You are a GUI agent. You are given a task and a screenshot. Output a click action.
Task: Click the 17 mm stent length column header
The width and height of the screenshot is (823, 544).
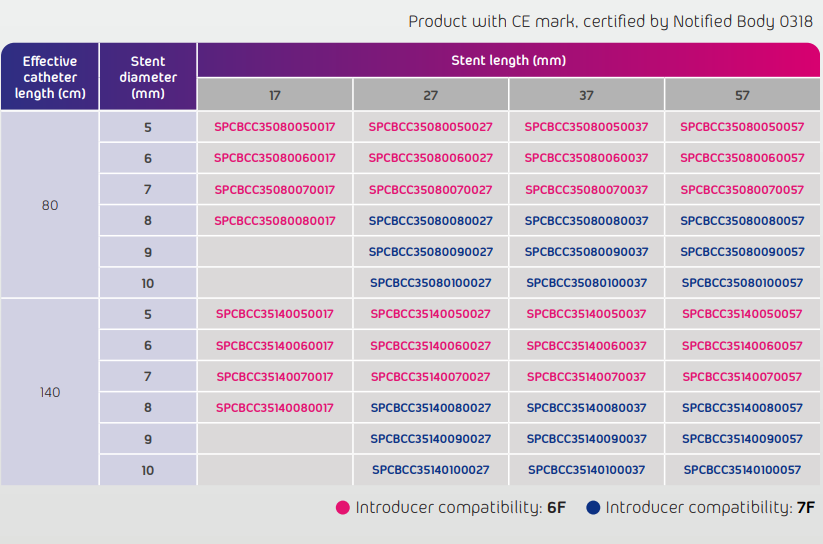(275, 95)
